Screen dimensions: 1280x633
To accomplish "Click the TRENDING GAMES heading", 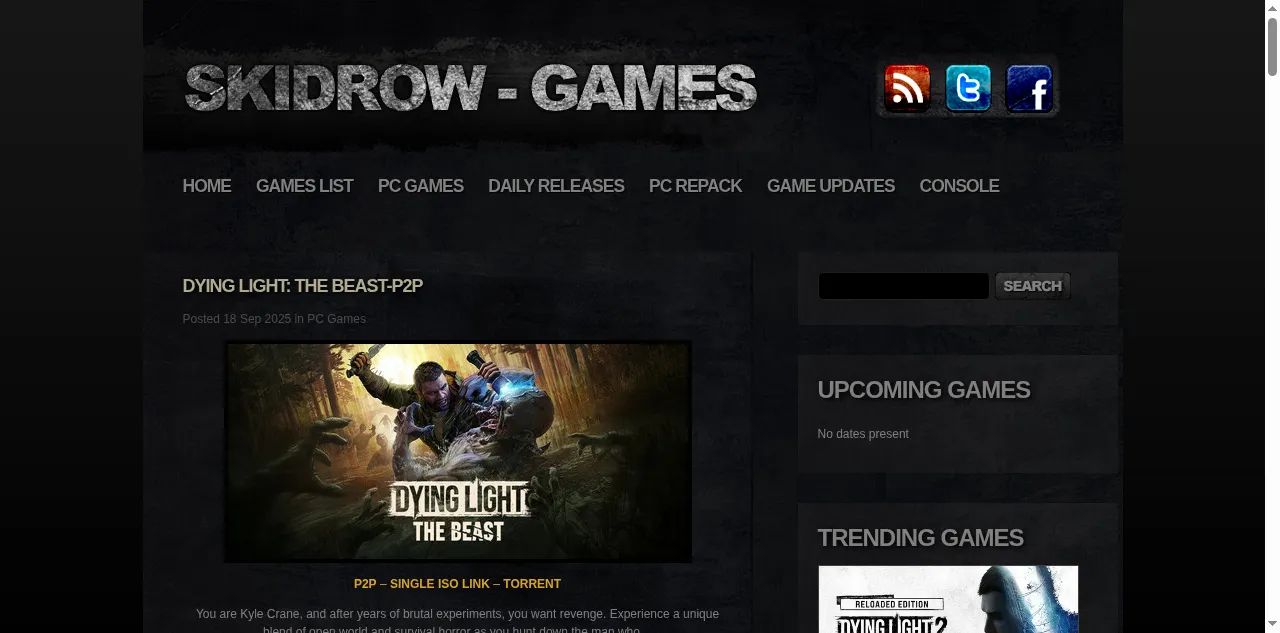I will tap(921, 538).
